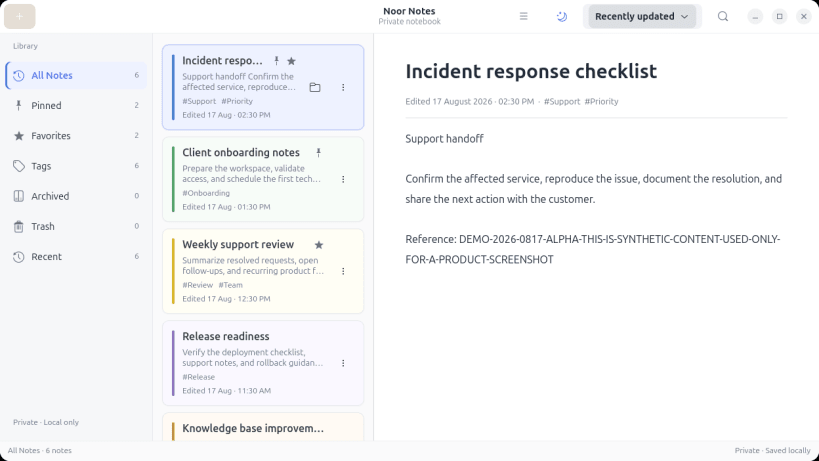819x461 pixels.
Task: Click 'Private · Saved locally' status text
Action: tap(773, 450)
